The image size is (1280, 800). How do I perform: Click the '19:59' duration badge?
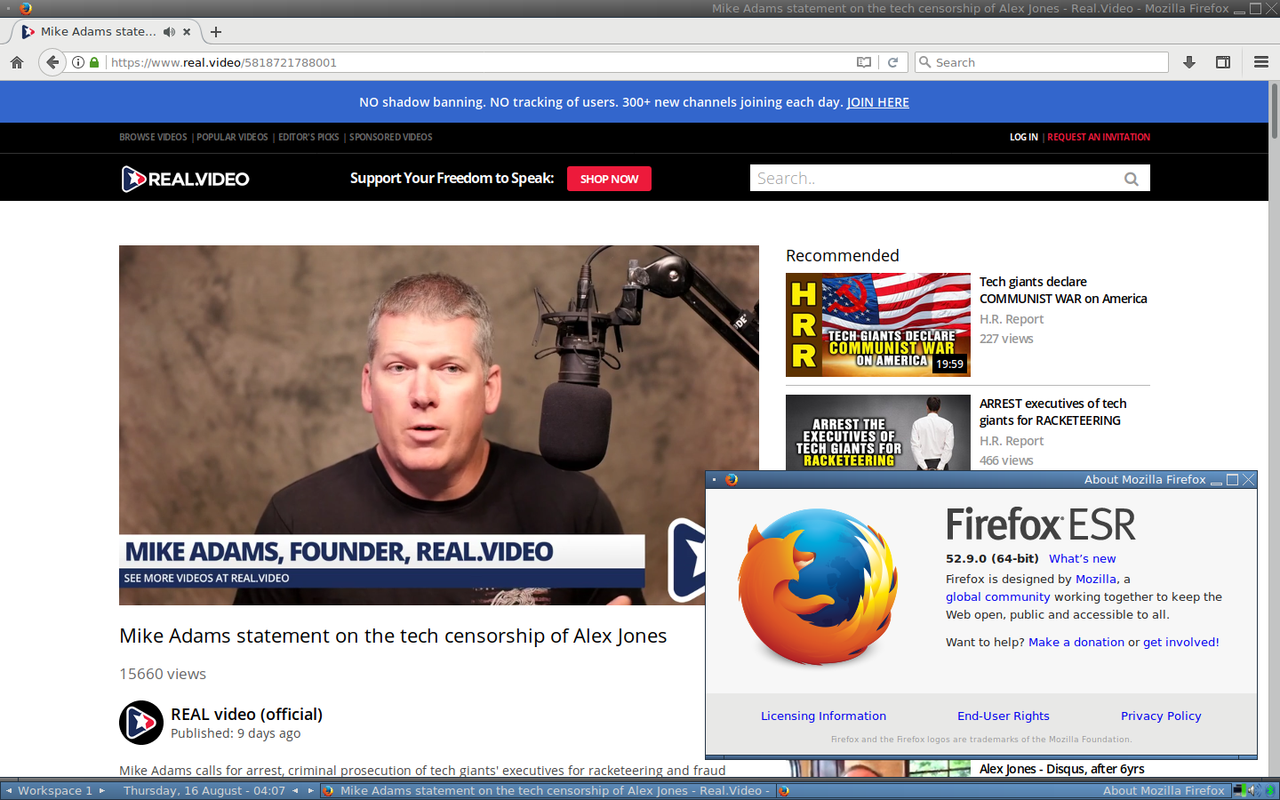tap(949, 364)
